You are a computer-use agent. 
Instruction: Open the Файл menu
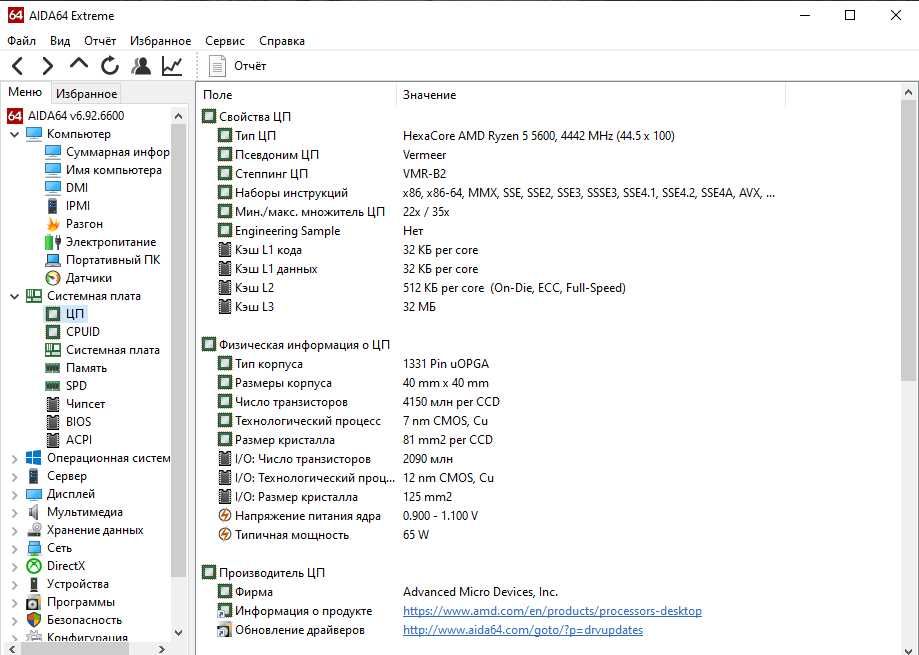[x=22, y=41]
